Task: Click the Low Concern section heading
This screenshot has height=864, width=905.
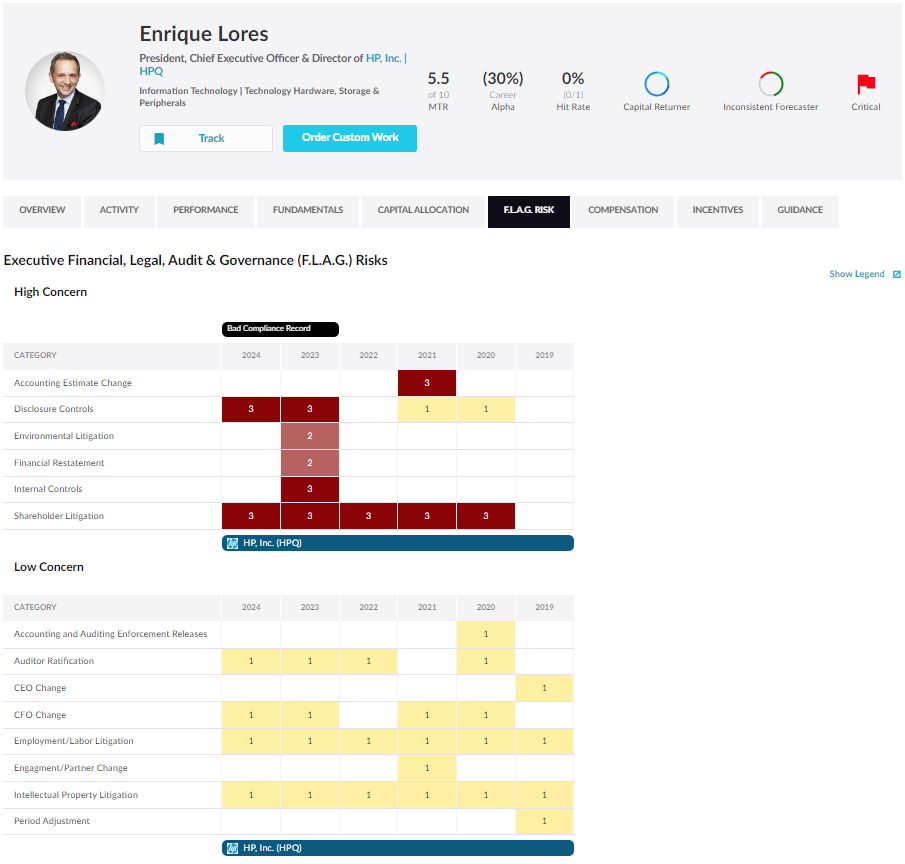Action: point(48,567)
